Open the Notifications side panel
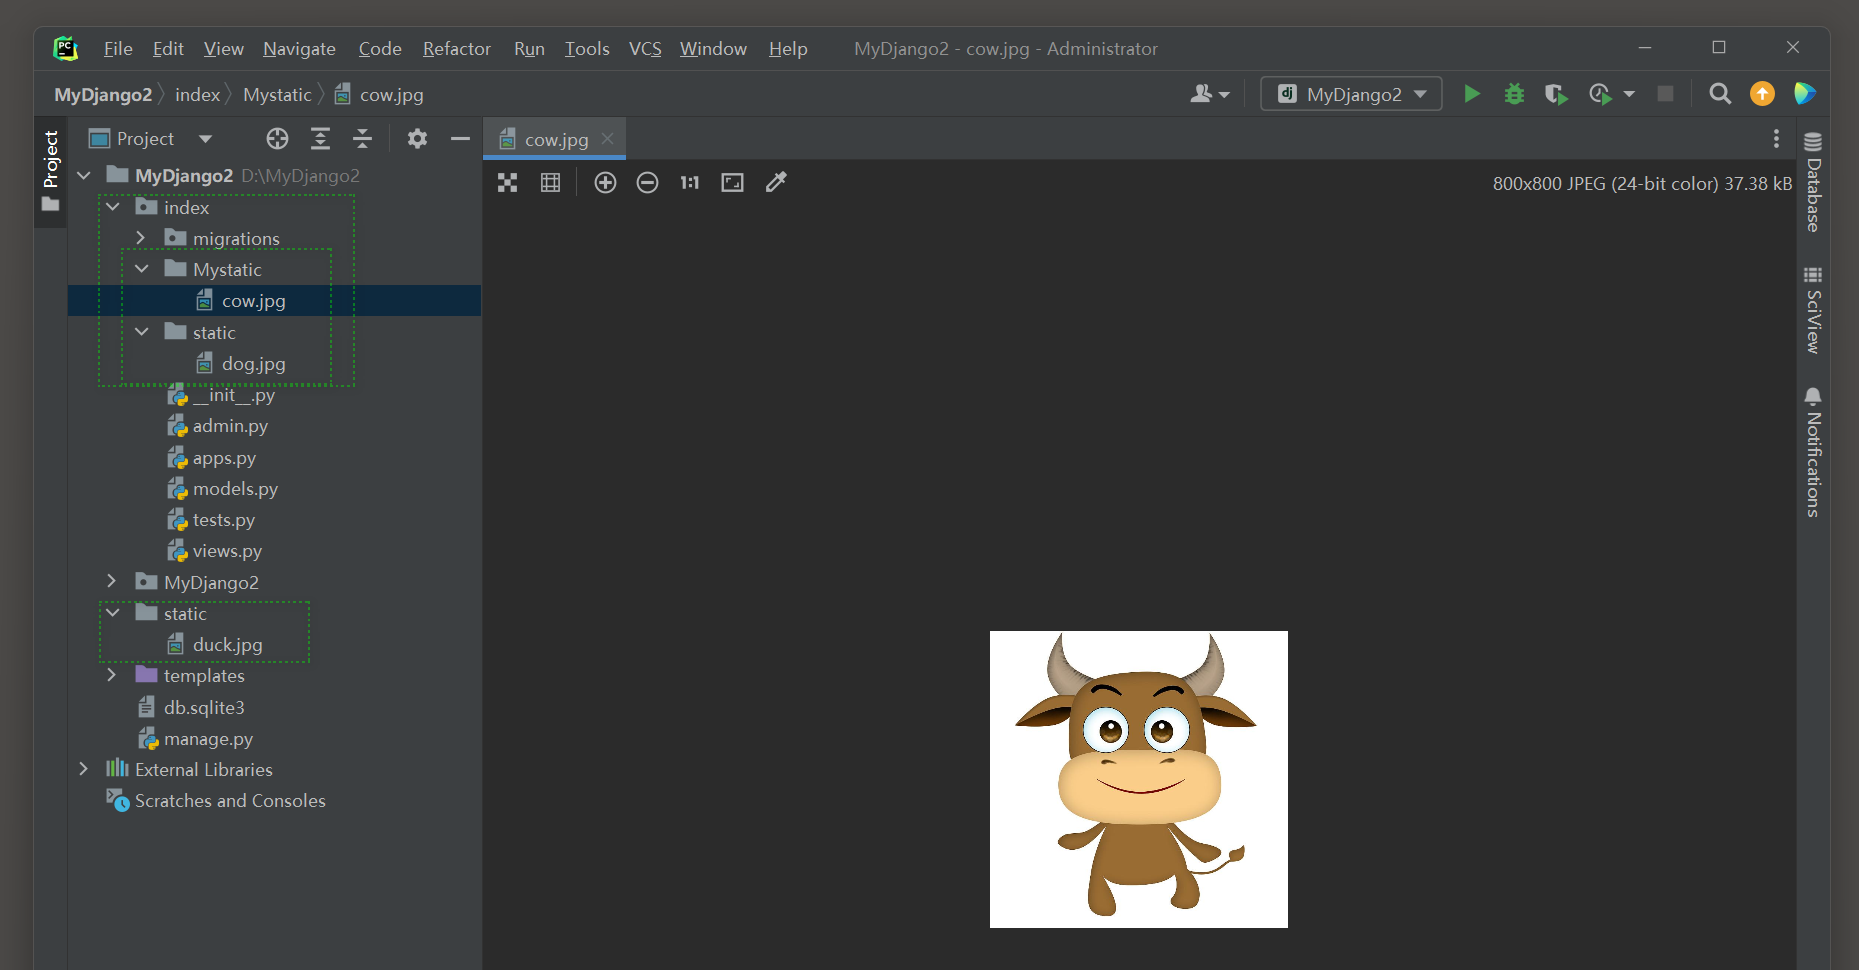 pyautogui.click(x=1813, y=452)
